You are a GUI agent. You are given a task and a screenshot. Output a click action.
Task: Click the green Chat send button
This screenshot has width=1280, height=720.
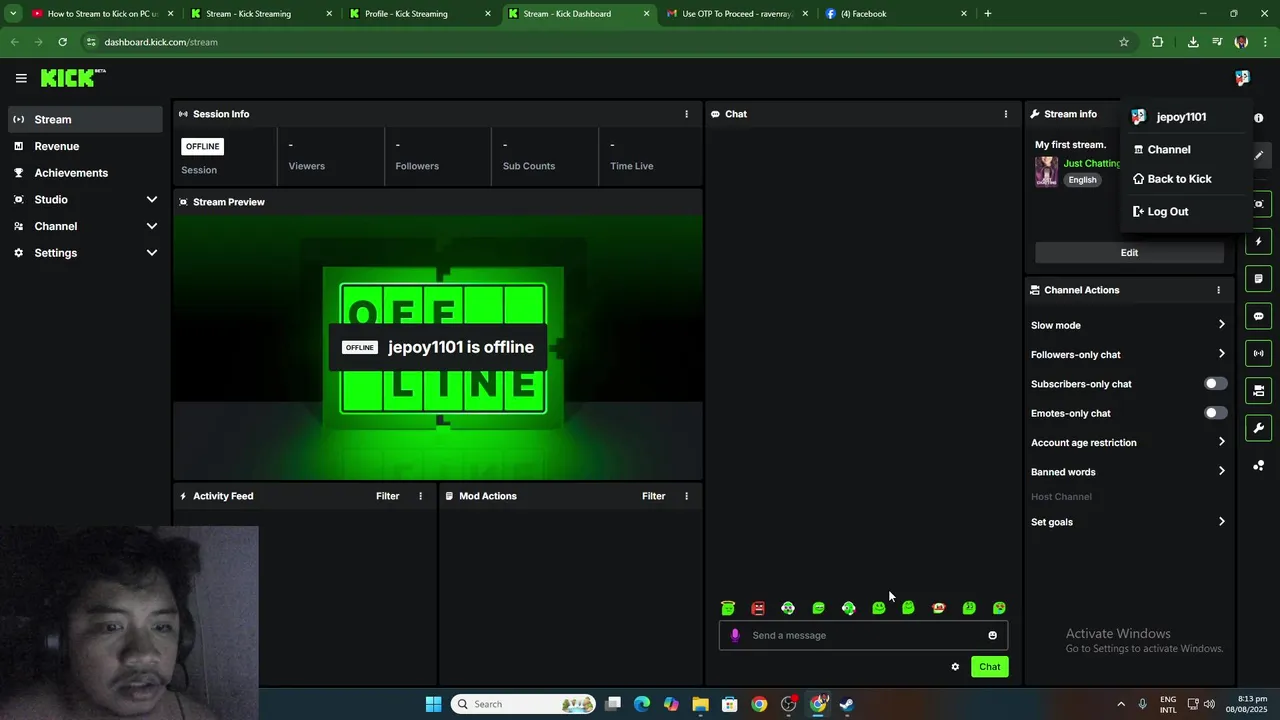click(x=989, y=667)
